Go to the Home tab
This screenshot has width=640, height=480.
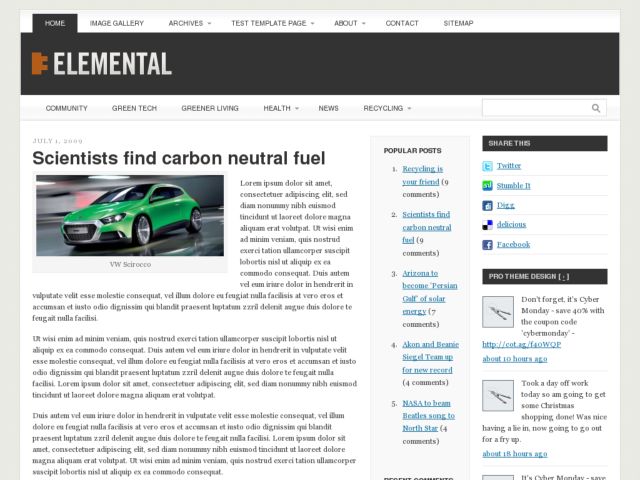click(55, 23)
